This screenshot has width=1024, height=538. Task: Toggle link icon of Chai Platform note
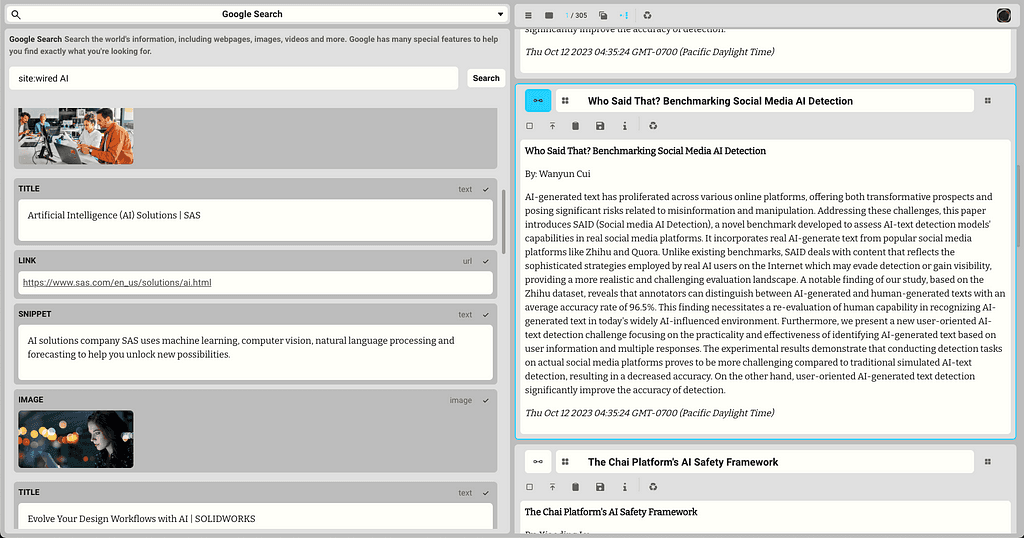pyautogui.click(x=538, y=462)
